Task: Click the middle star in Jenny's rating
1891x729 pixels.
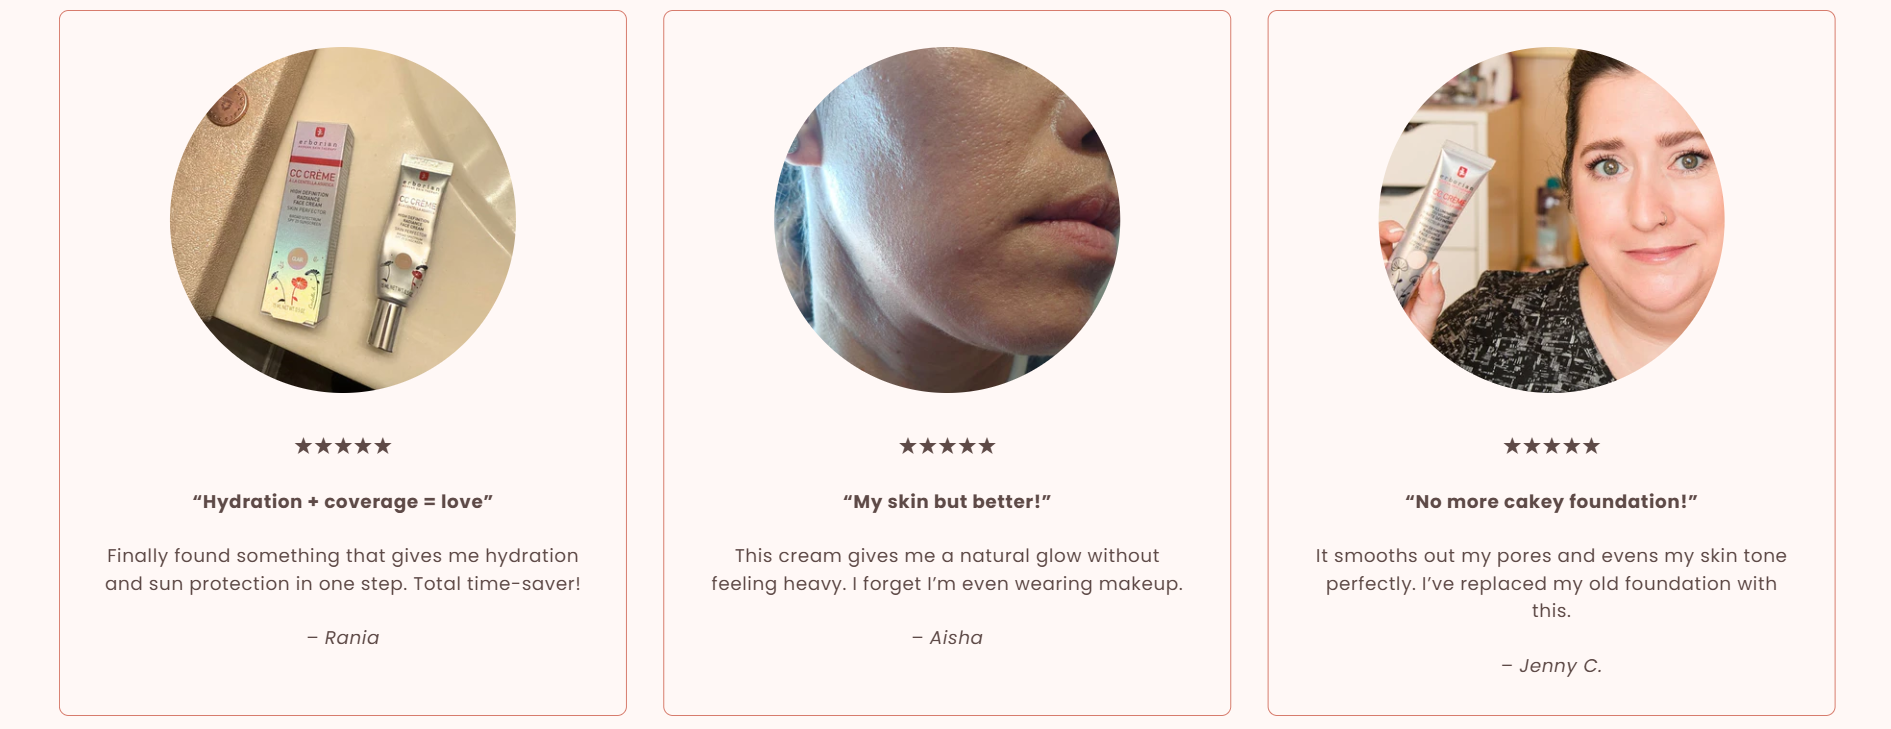Action: click(x=1551, y=446)
